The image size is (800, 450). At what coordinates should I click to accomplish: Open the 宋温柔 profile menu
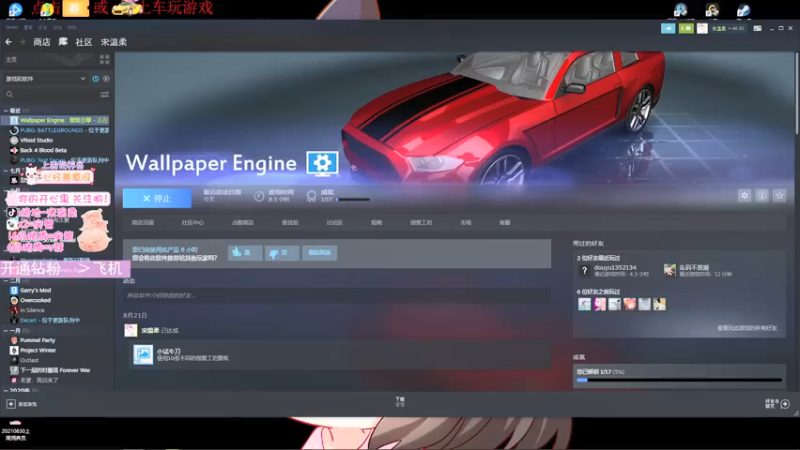[x=113, y=42]
